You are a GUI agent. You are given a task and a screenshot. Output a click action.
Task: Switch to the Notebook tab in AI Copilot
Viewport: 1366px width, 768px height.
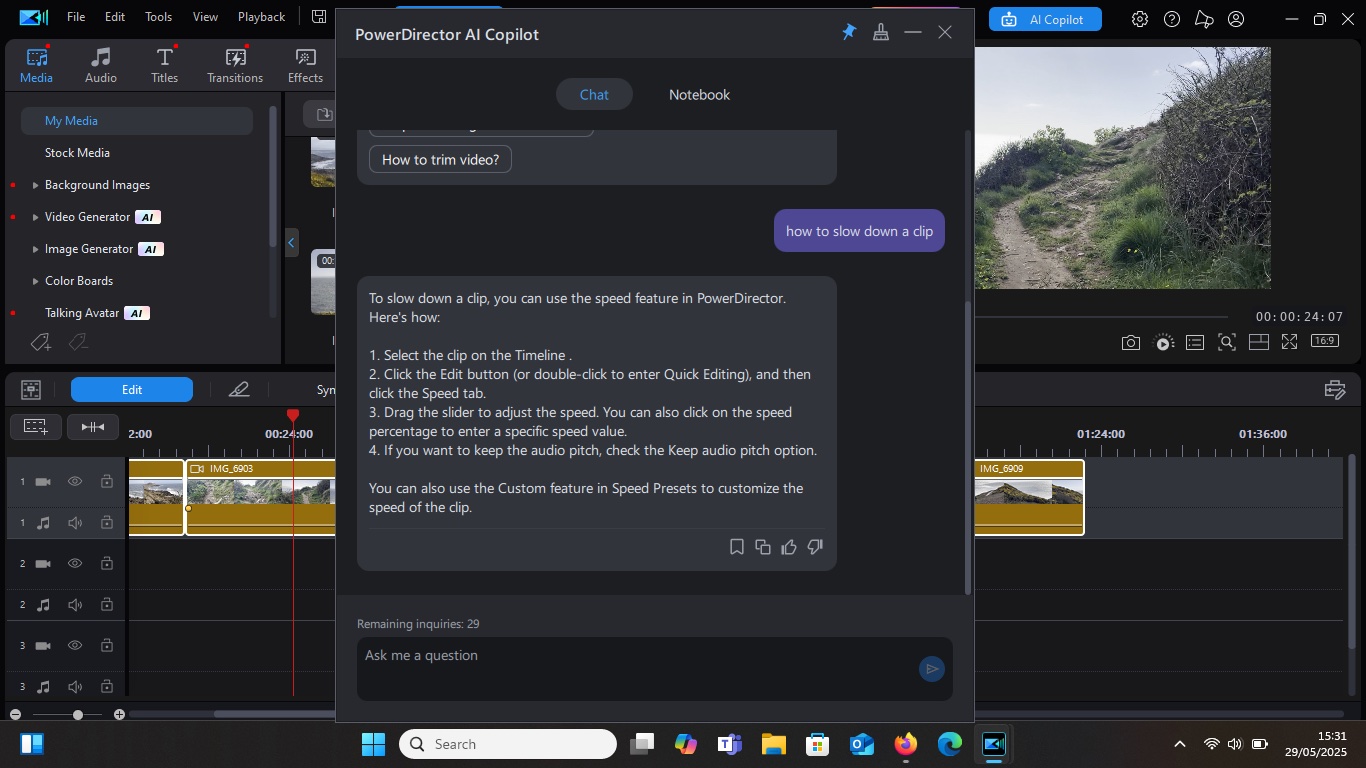point(699,95)
